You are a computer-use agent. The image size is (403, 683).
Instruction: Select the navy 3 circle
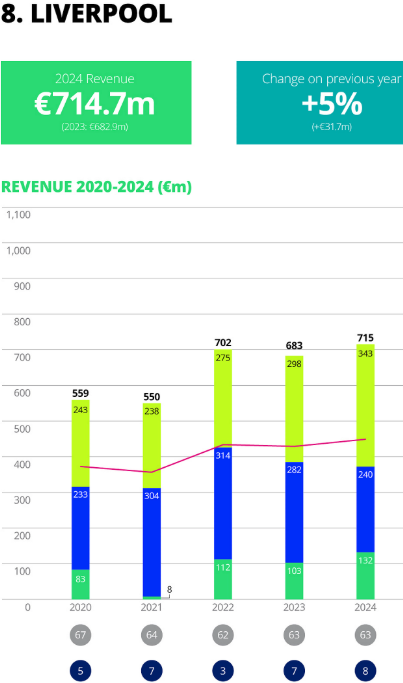pos(223,671)
